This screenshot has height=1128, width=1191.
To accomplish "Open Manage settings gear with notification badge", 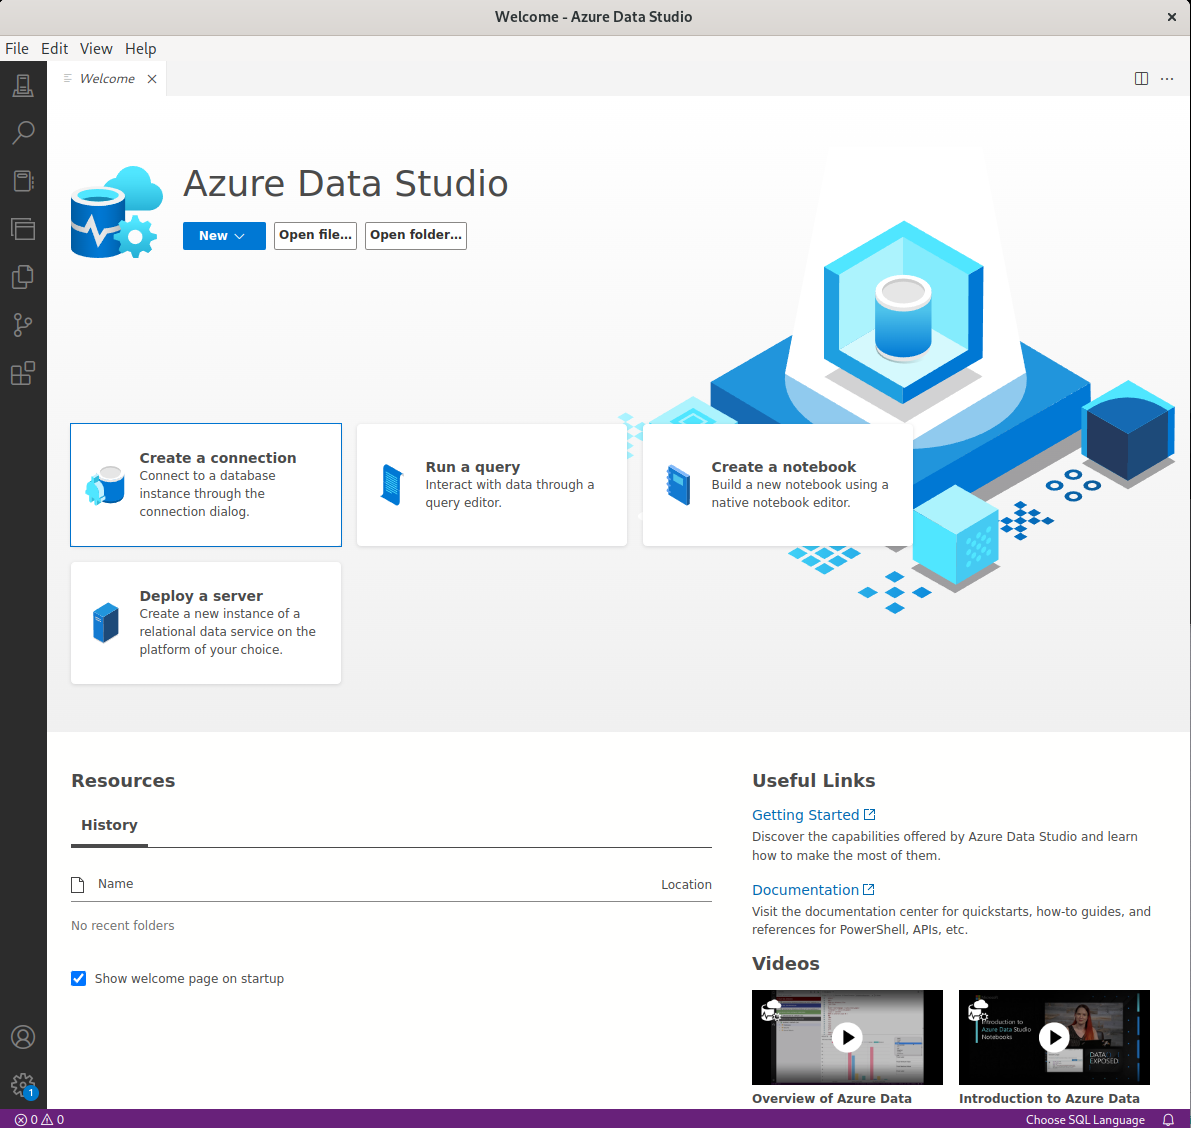I will [x=23, y=1086].
